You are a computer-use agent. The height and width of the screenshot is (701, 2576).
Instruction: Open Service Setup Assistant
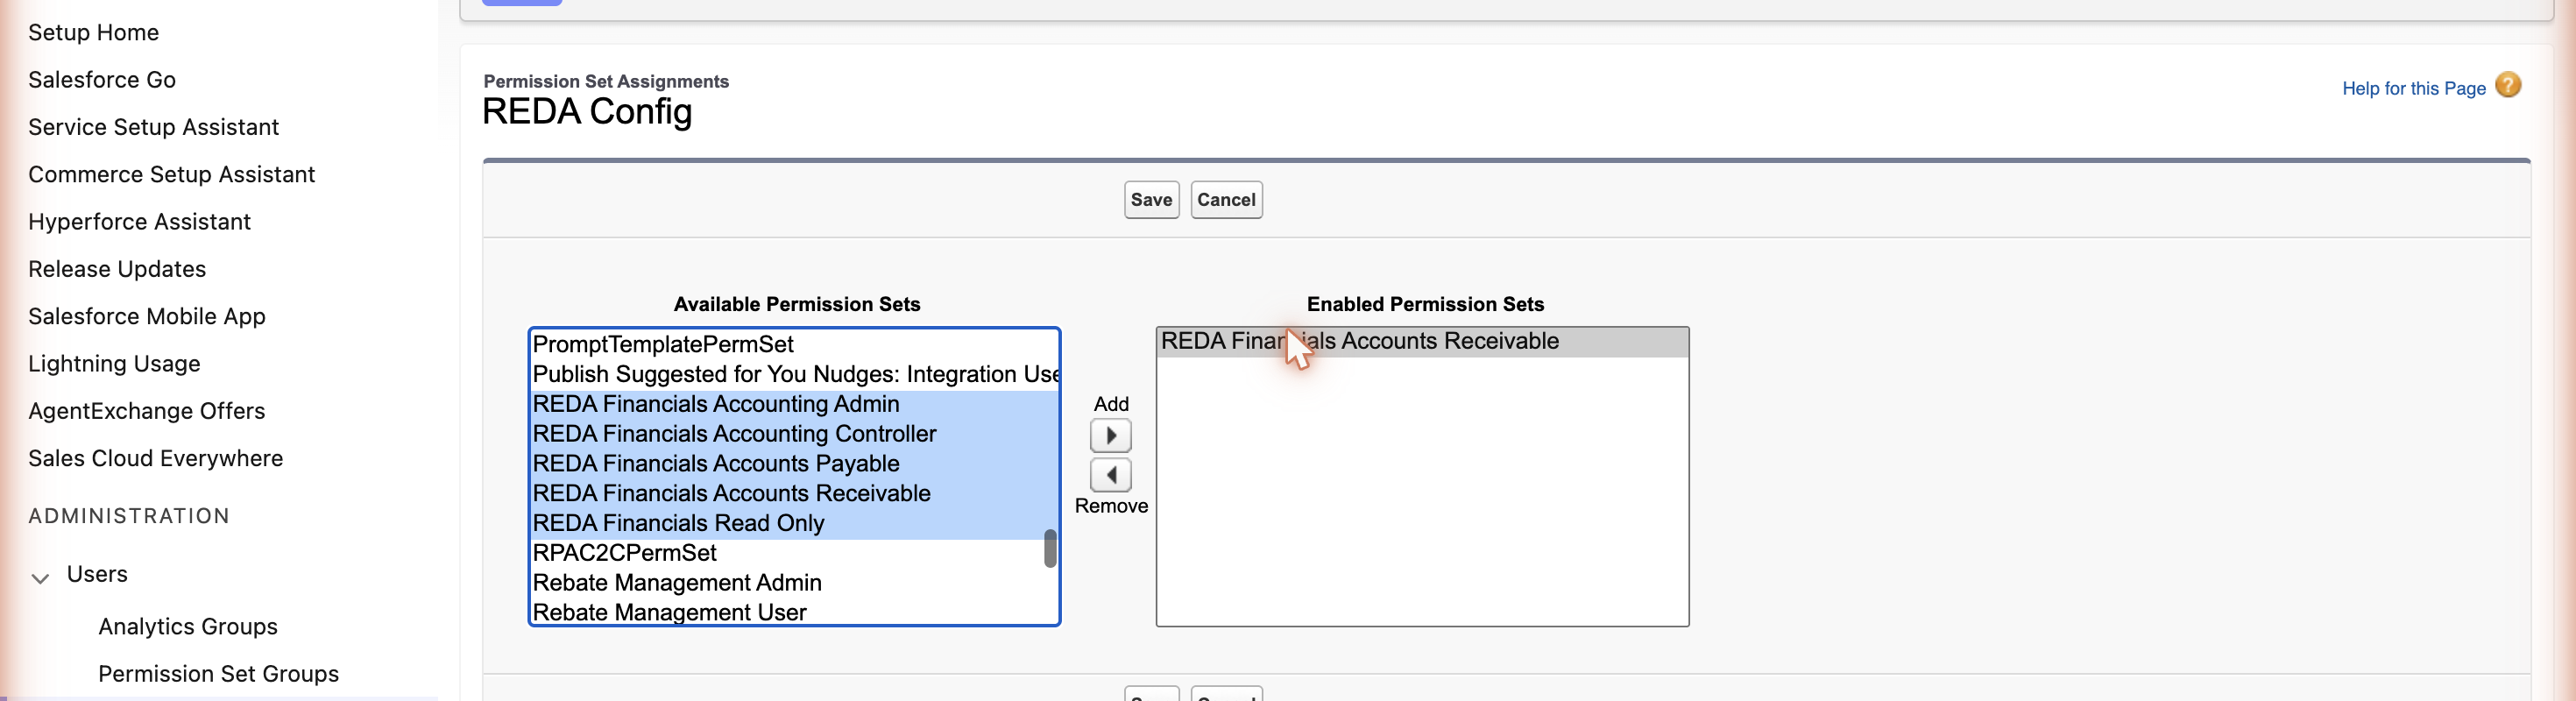pyautogui.click(x=154, y=127)
